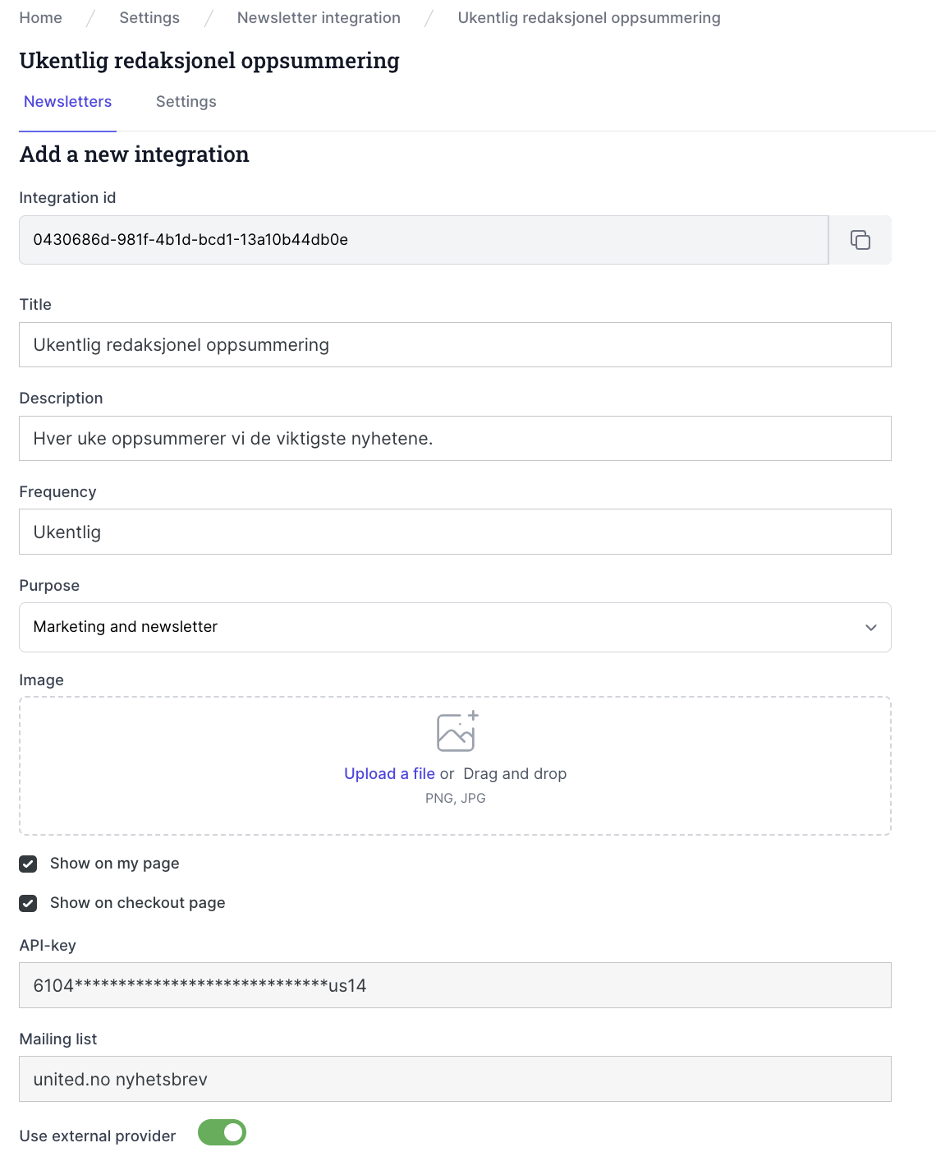The height and width of the screenshot is (1152, 936).
Task: Switch to the Settings tab
Action: 185,101
